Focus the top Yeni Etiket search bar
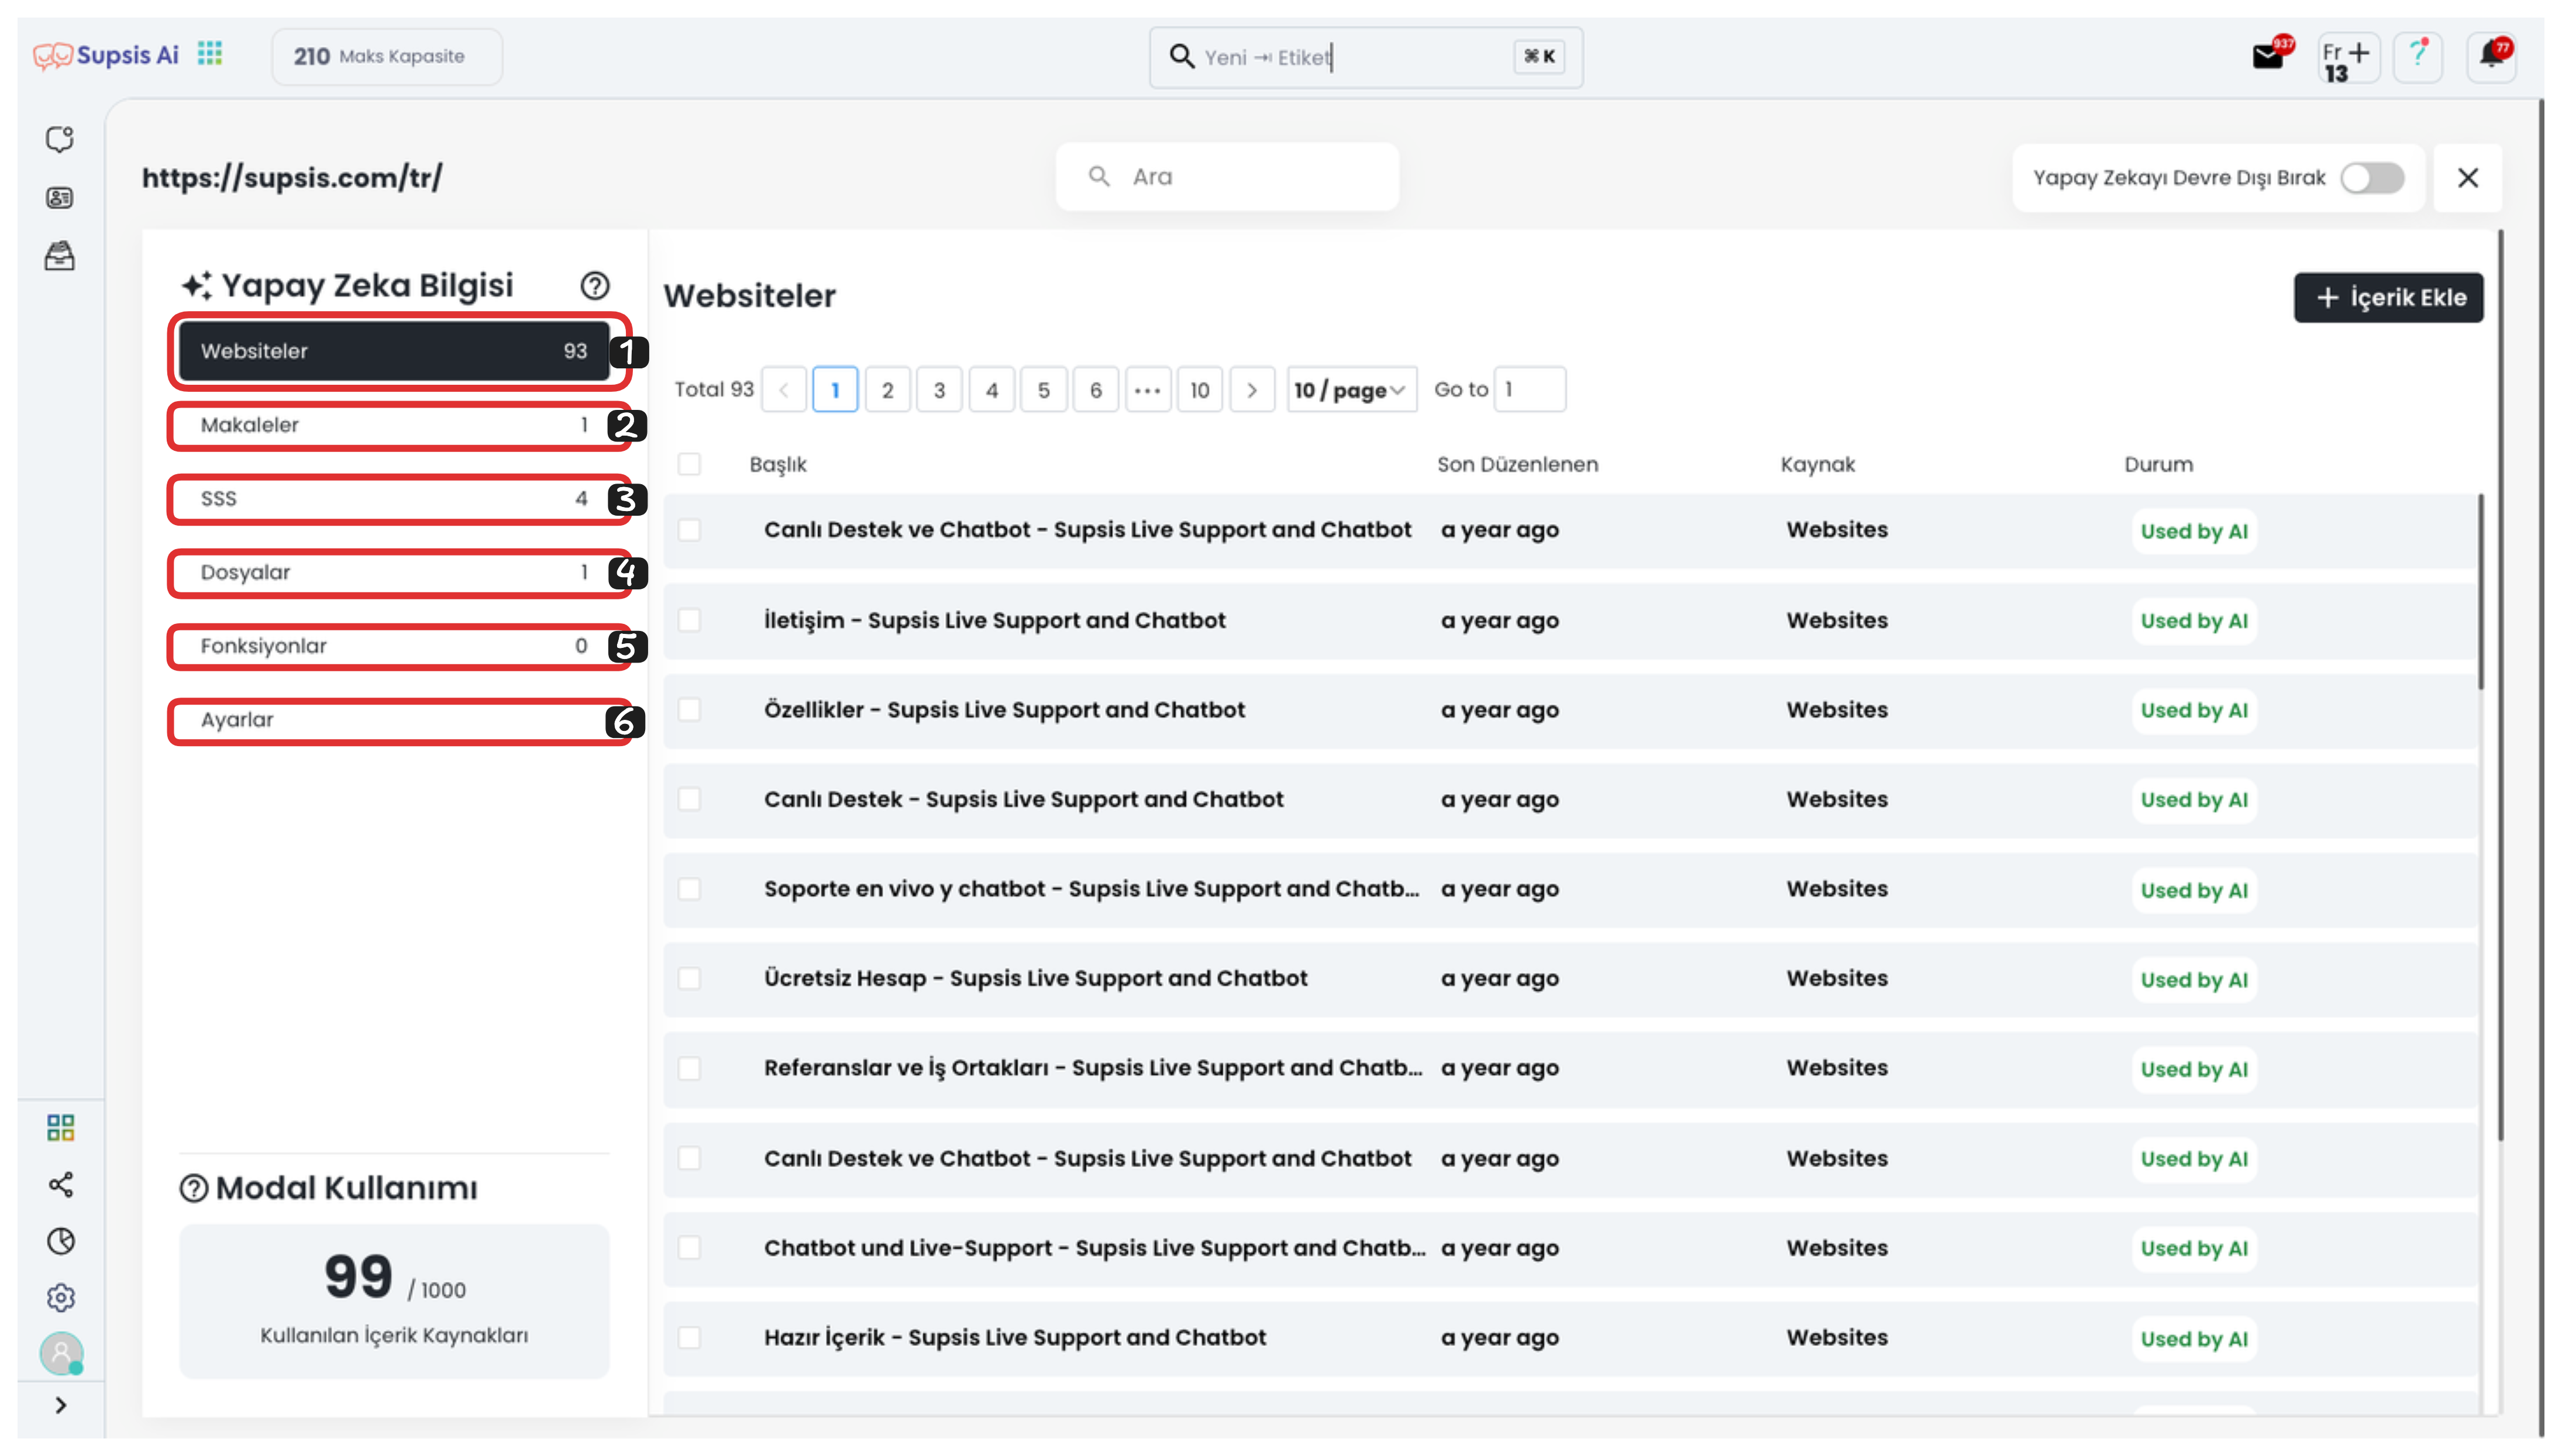Image resolution: width=2562 pixels, height=1456 pixels. coord(1365,57)
